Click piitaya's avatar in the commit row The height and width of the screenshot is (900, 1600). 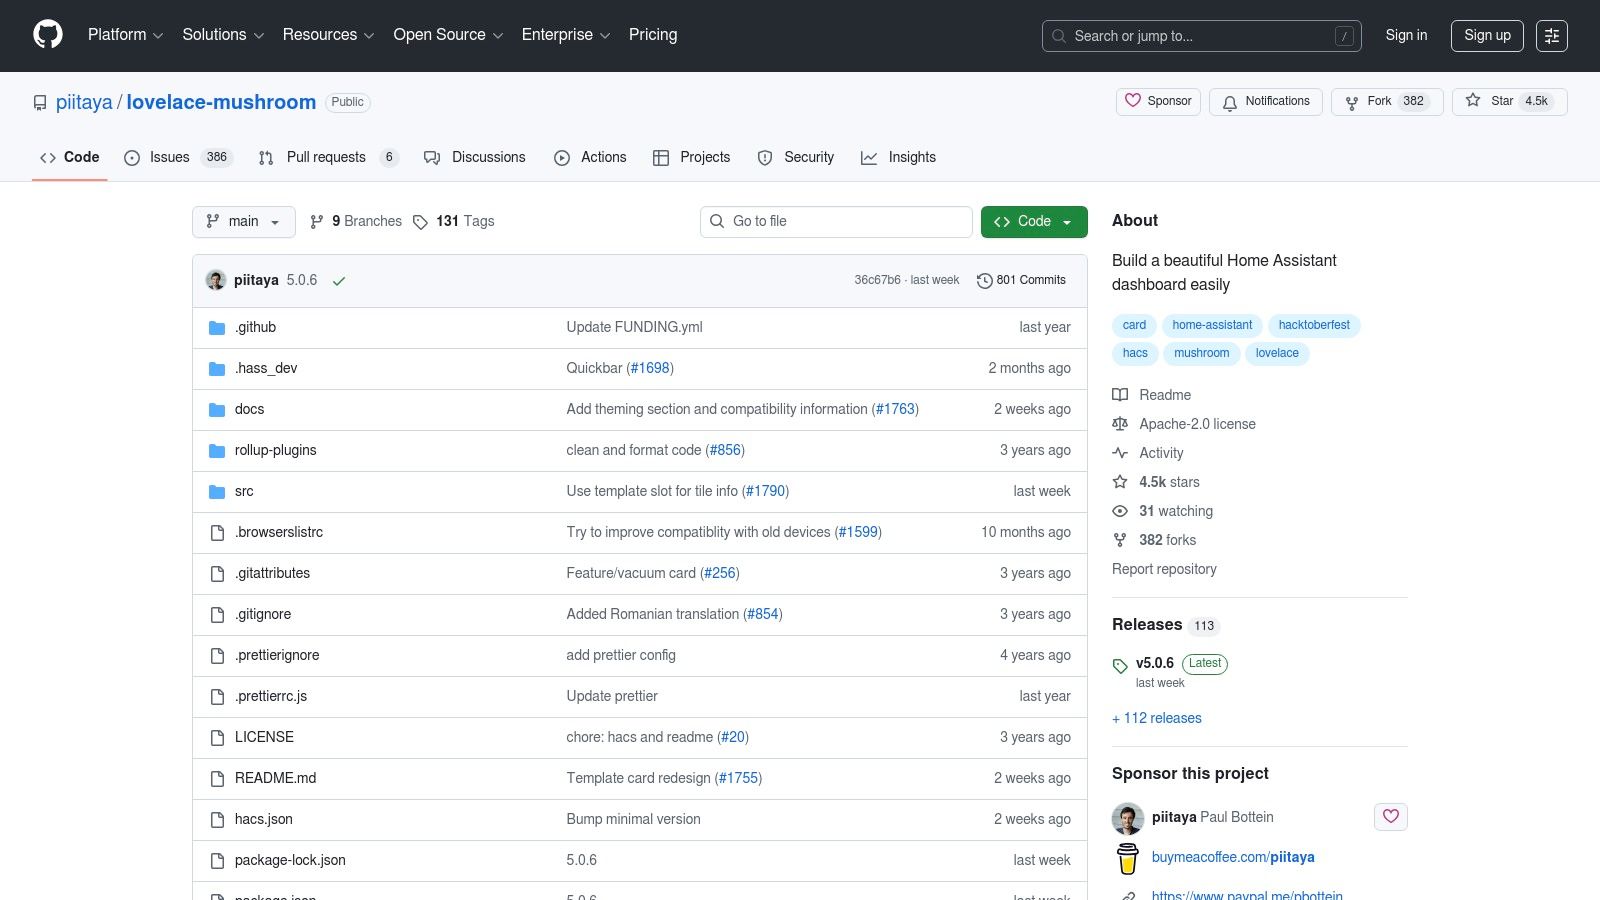pos(216,280)
